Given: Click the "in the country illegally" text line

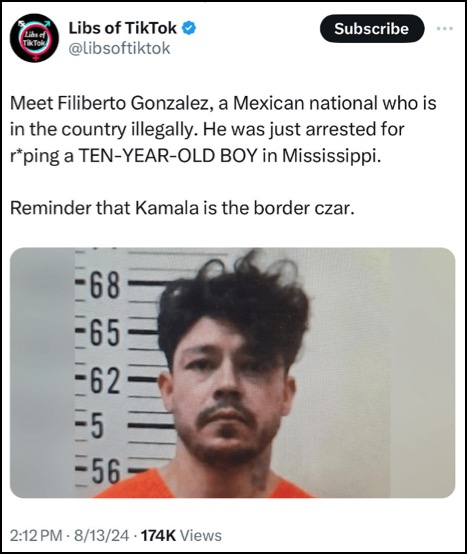Looking at the screenshot, I should [x=207, y=130].
